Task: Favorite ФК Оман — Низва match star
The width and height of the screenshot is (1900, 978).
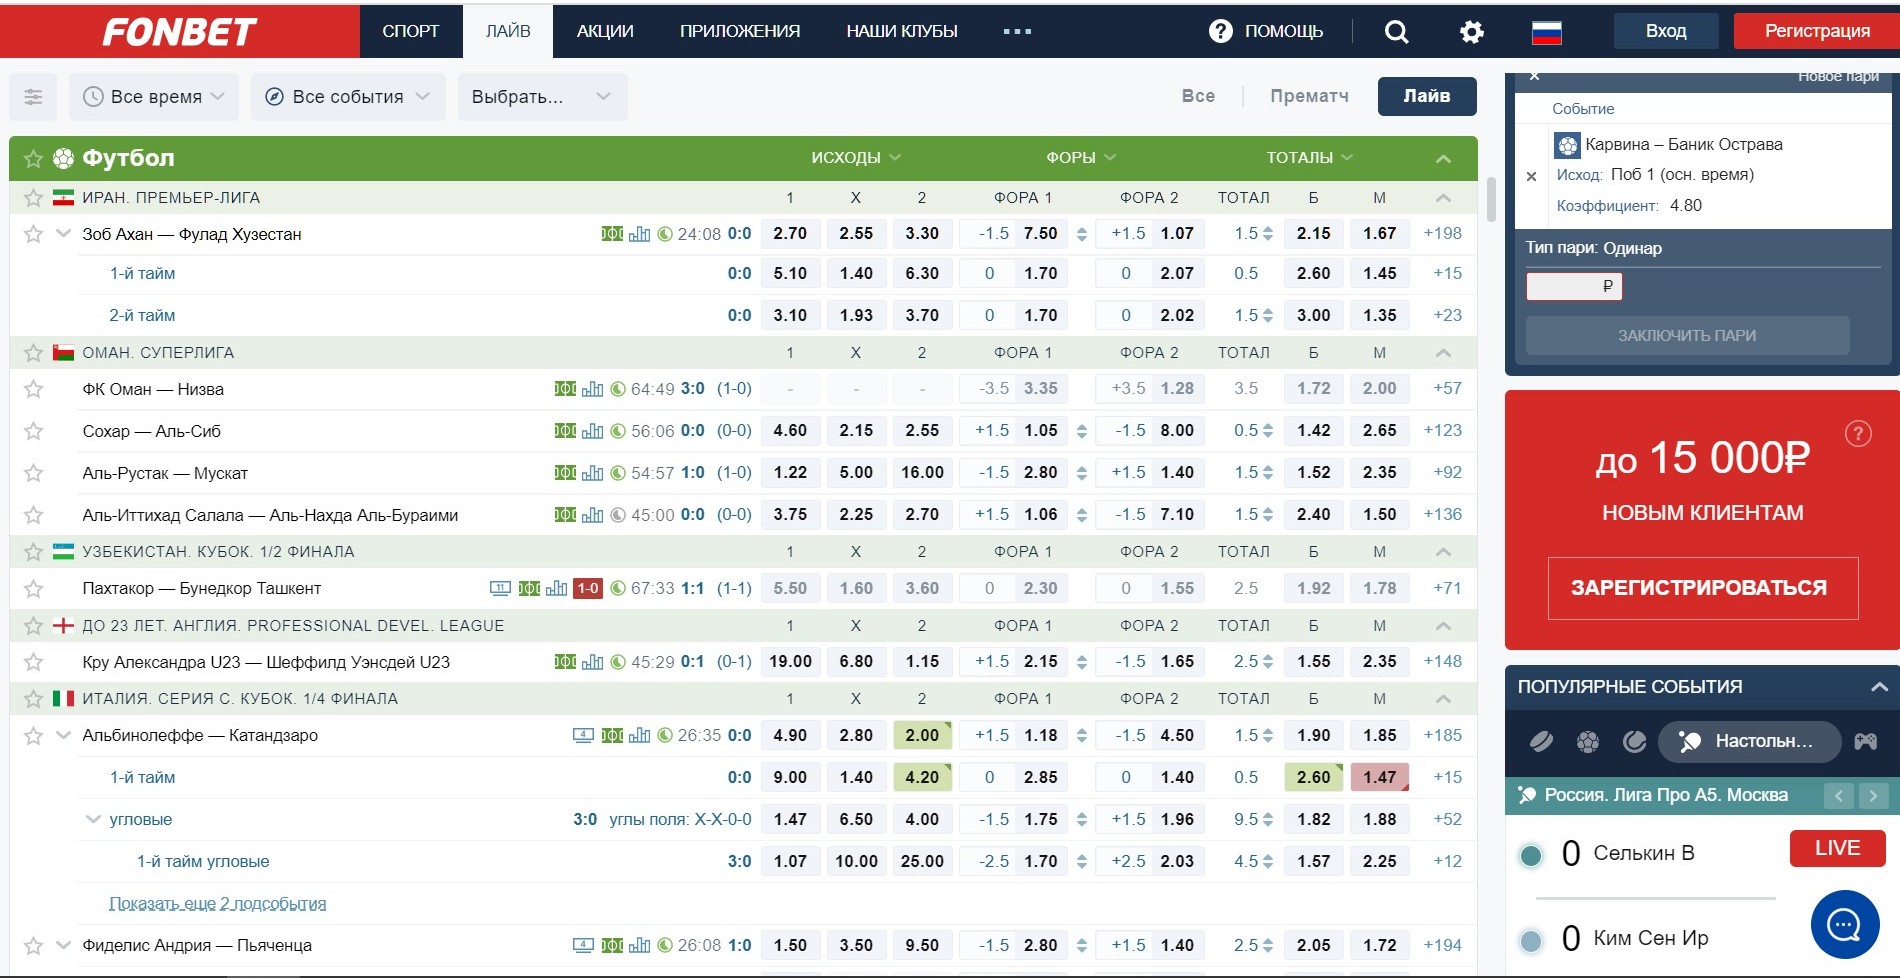Action: 33,389
